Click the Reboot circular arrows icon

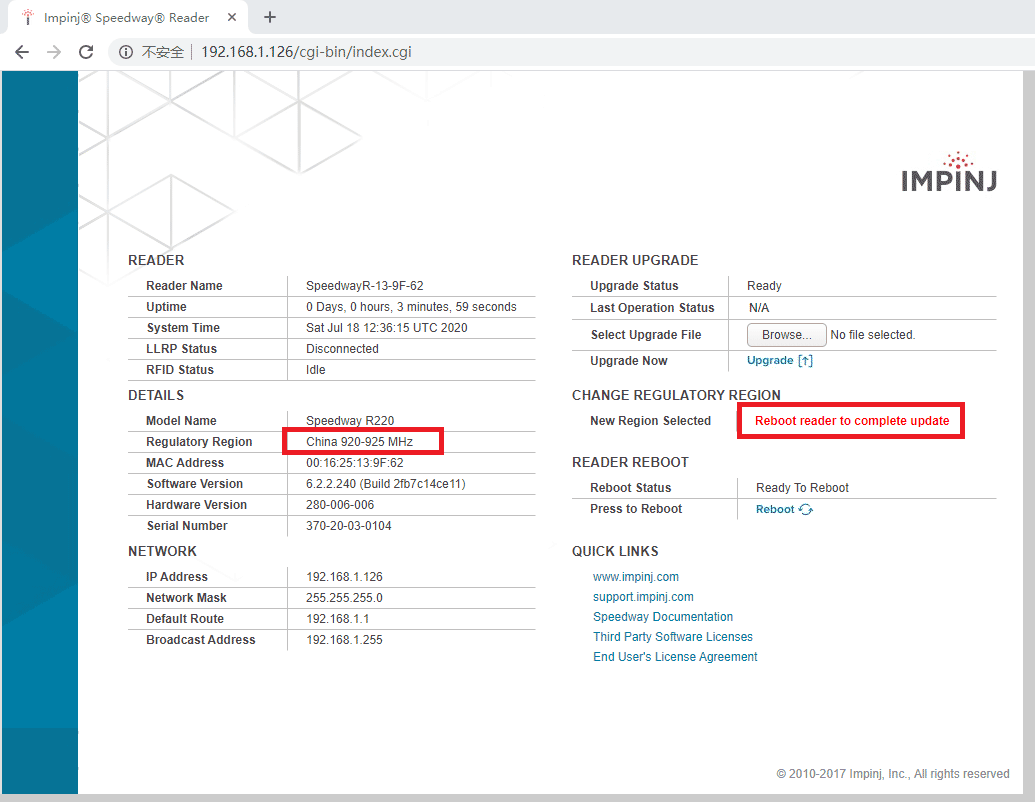806,510
